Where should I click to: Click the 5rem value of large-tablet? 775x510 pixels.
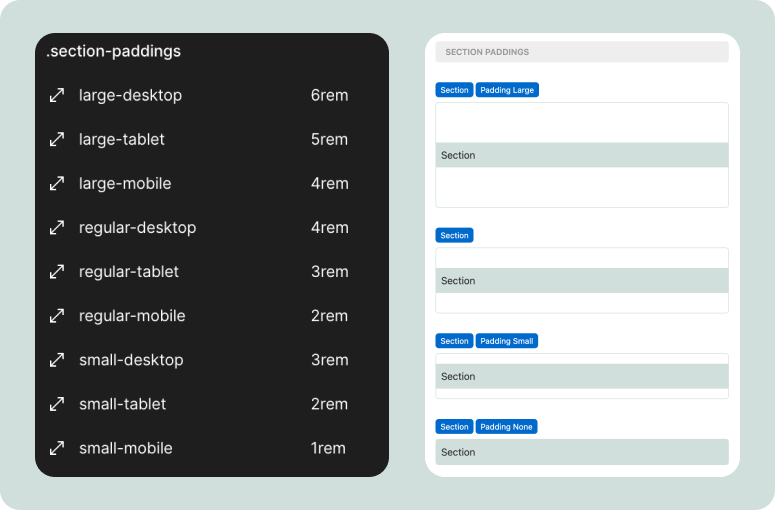pos(329,139)
